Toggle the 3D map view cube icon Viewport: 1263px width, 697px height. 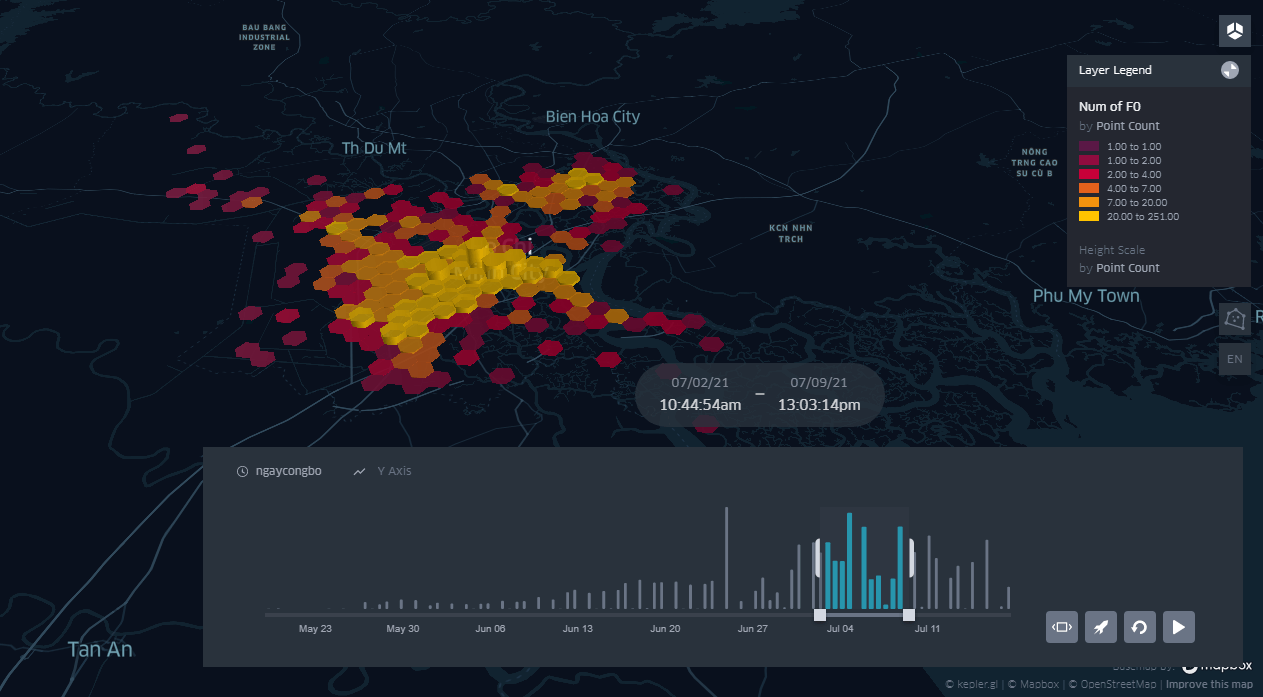tap(1235, 31)
